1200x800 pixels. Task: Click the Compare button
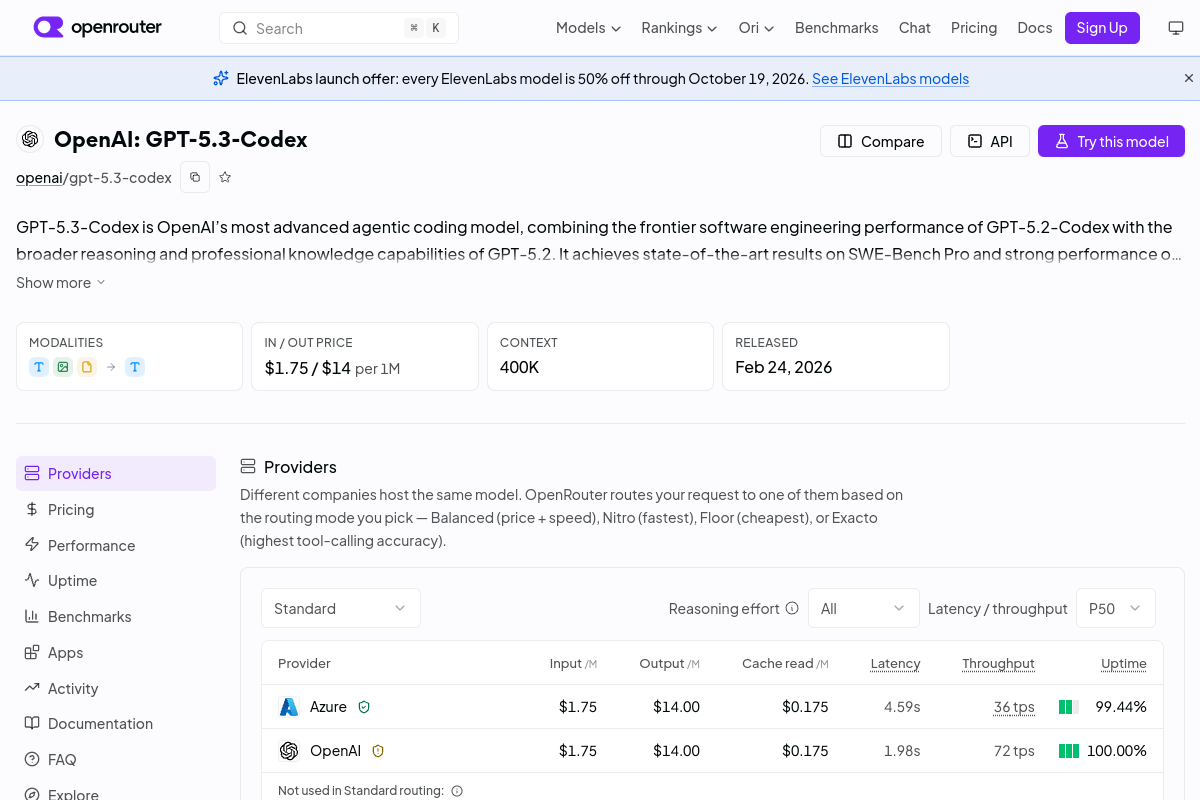881,141
